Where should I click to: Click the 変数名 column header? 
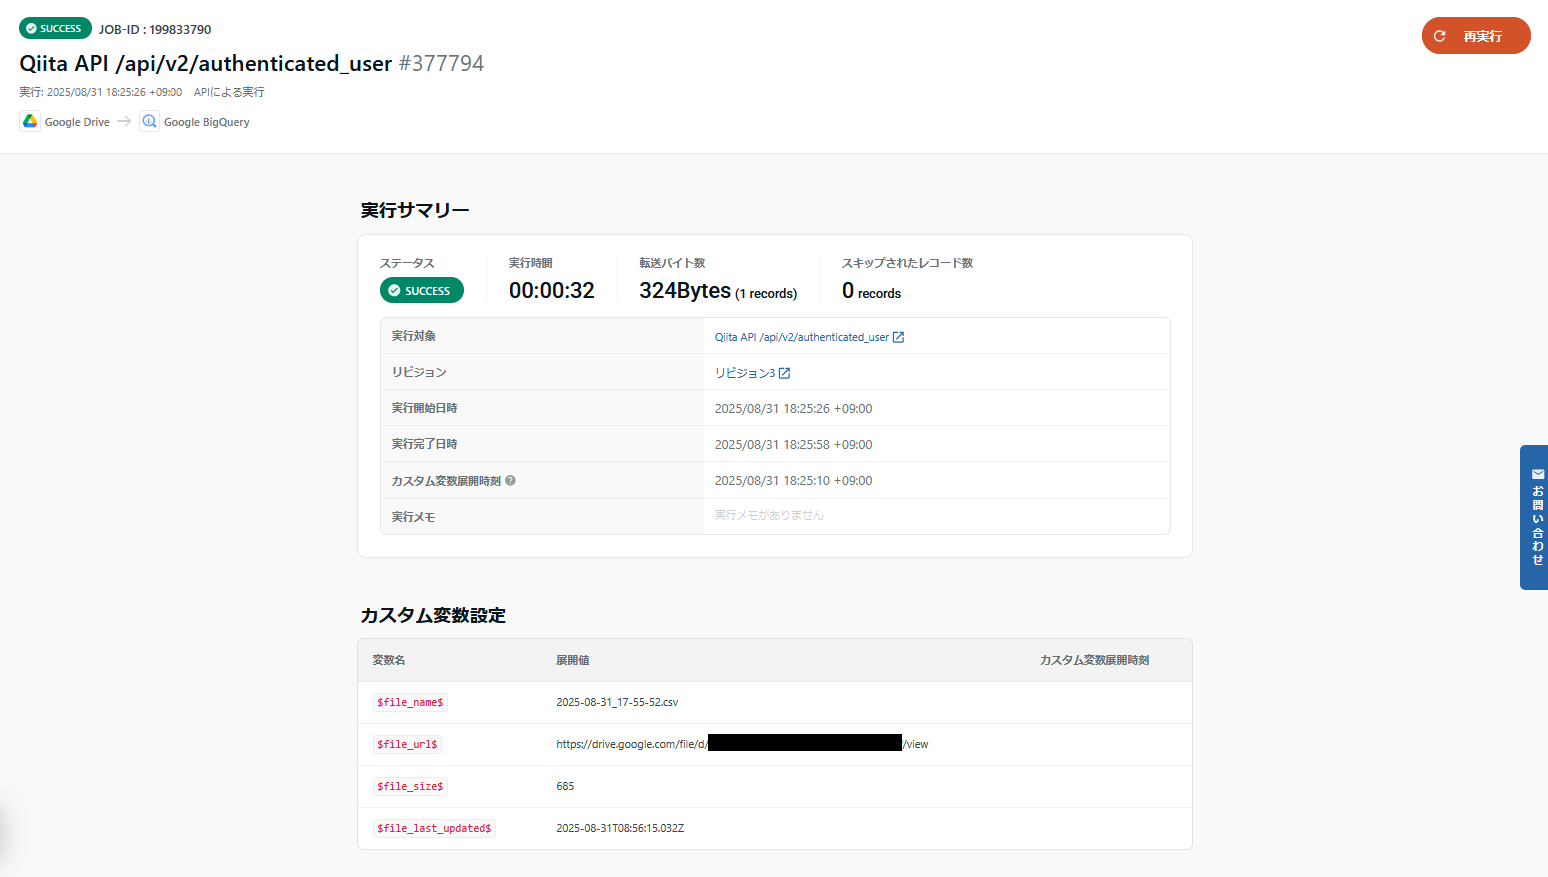389,660
